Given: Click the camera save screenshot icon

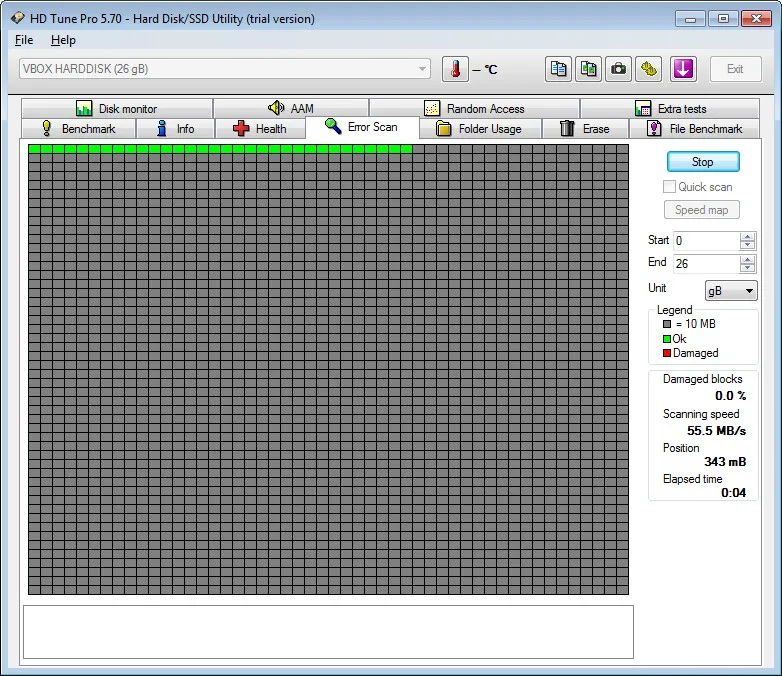Looking at the screenshot, I should pyautogui.click(x=618, y=69).
